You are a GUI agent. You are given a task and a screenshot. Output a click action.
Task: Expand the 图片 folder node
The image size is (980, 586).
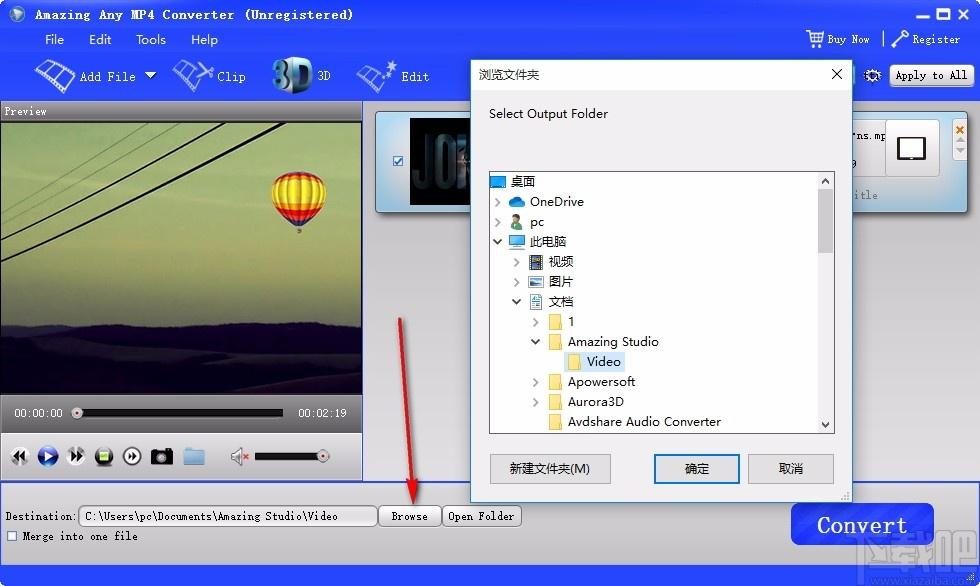(x=516, y=282)
